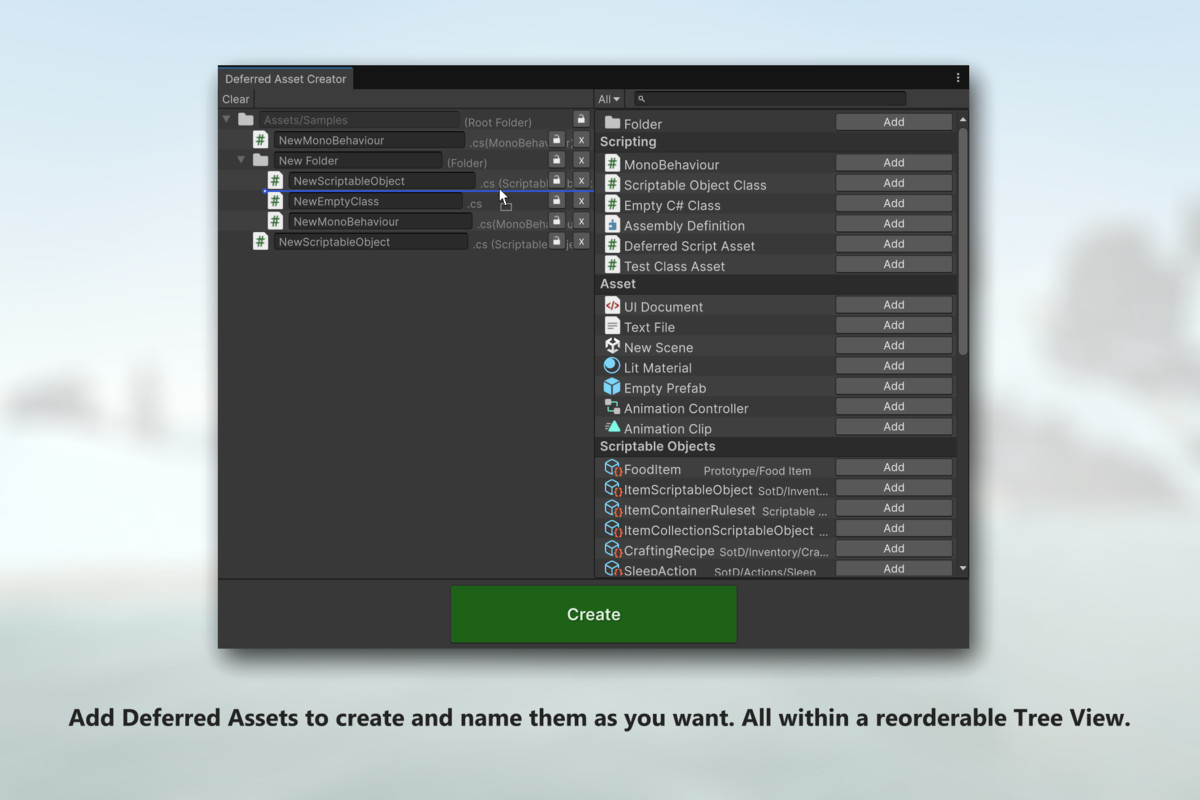Click inside the search field
The height and width of the screenshot is (800, 1200).
click(768, 98)
